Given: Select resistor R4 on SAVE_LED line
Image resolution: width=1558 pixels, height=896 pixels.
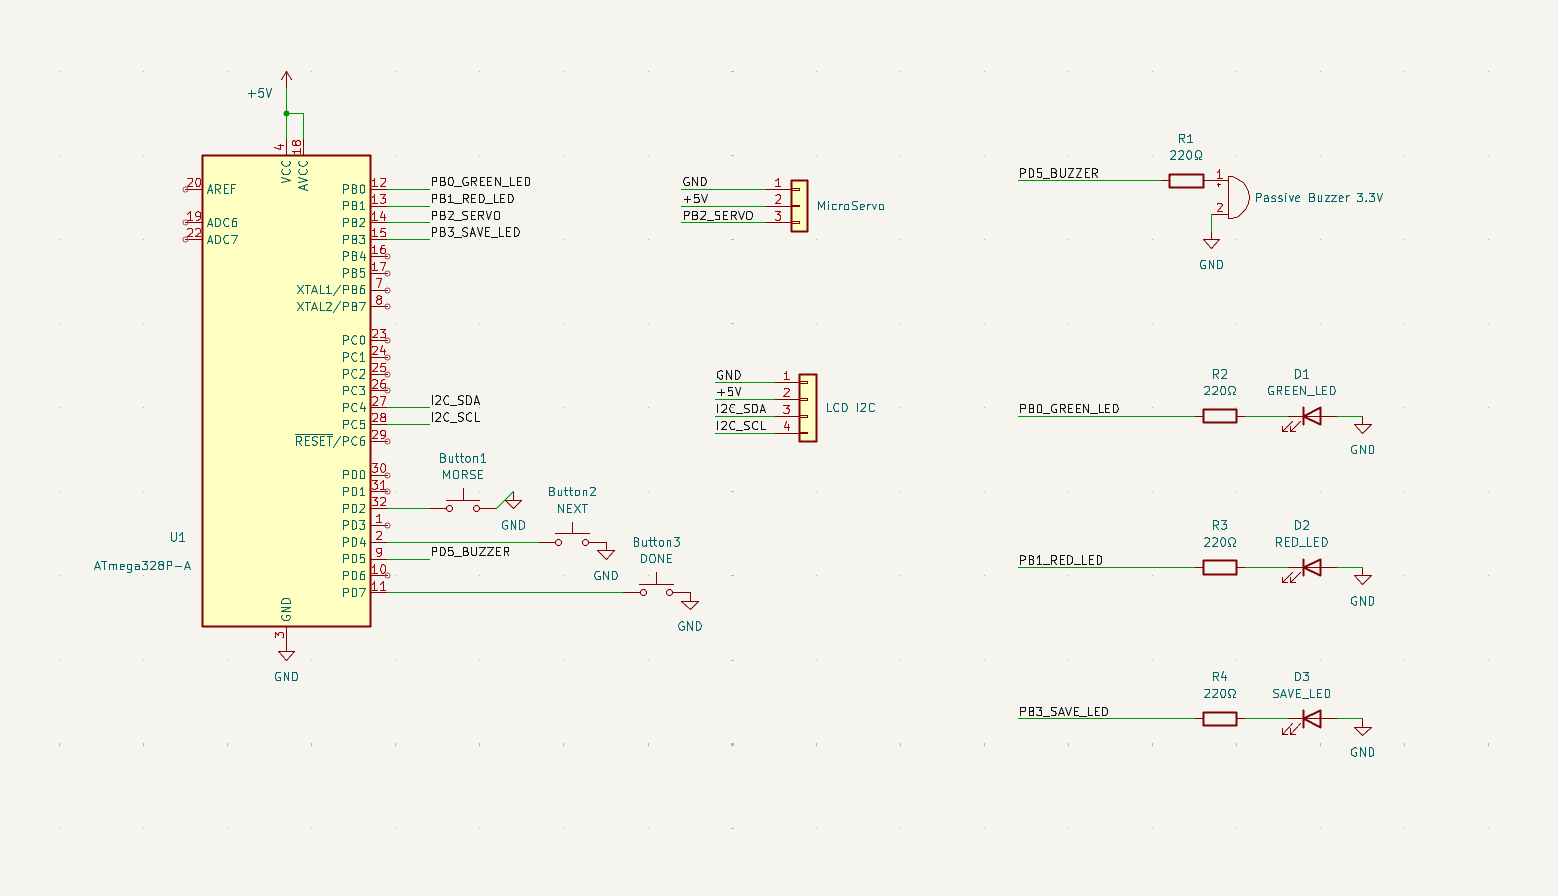Looking at the screenshot, I should coord(1219,718).
